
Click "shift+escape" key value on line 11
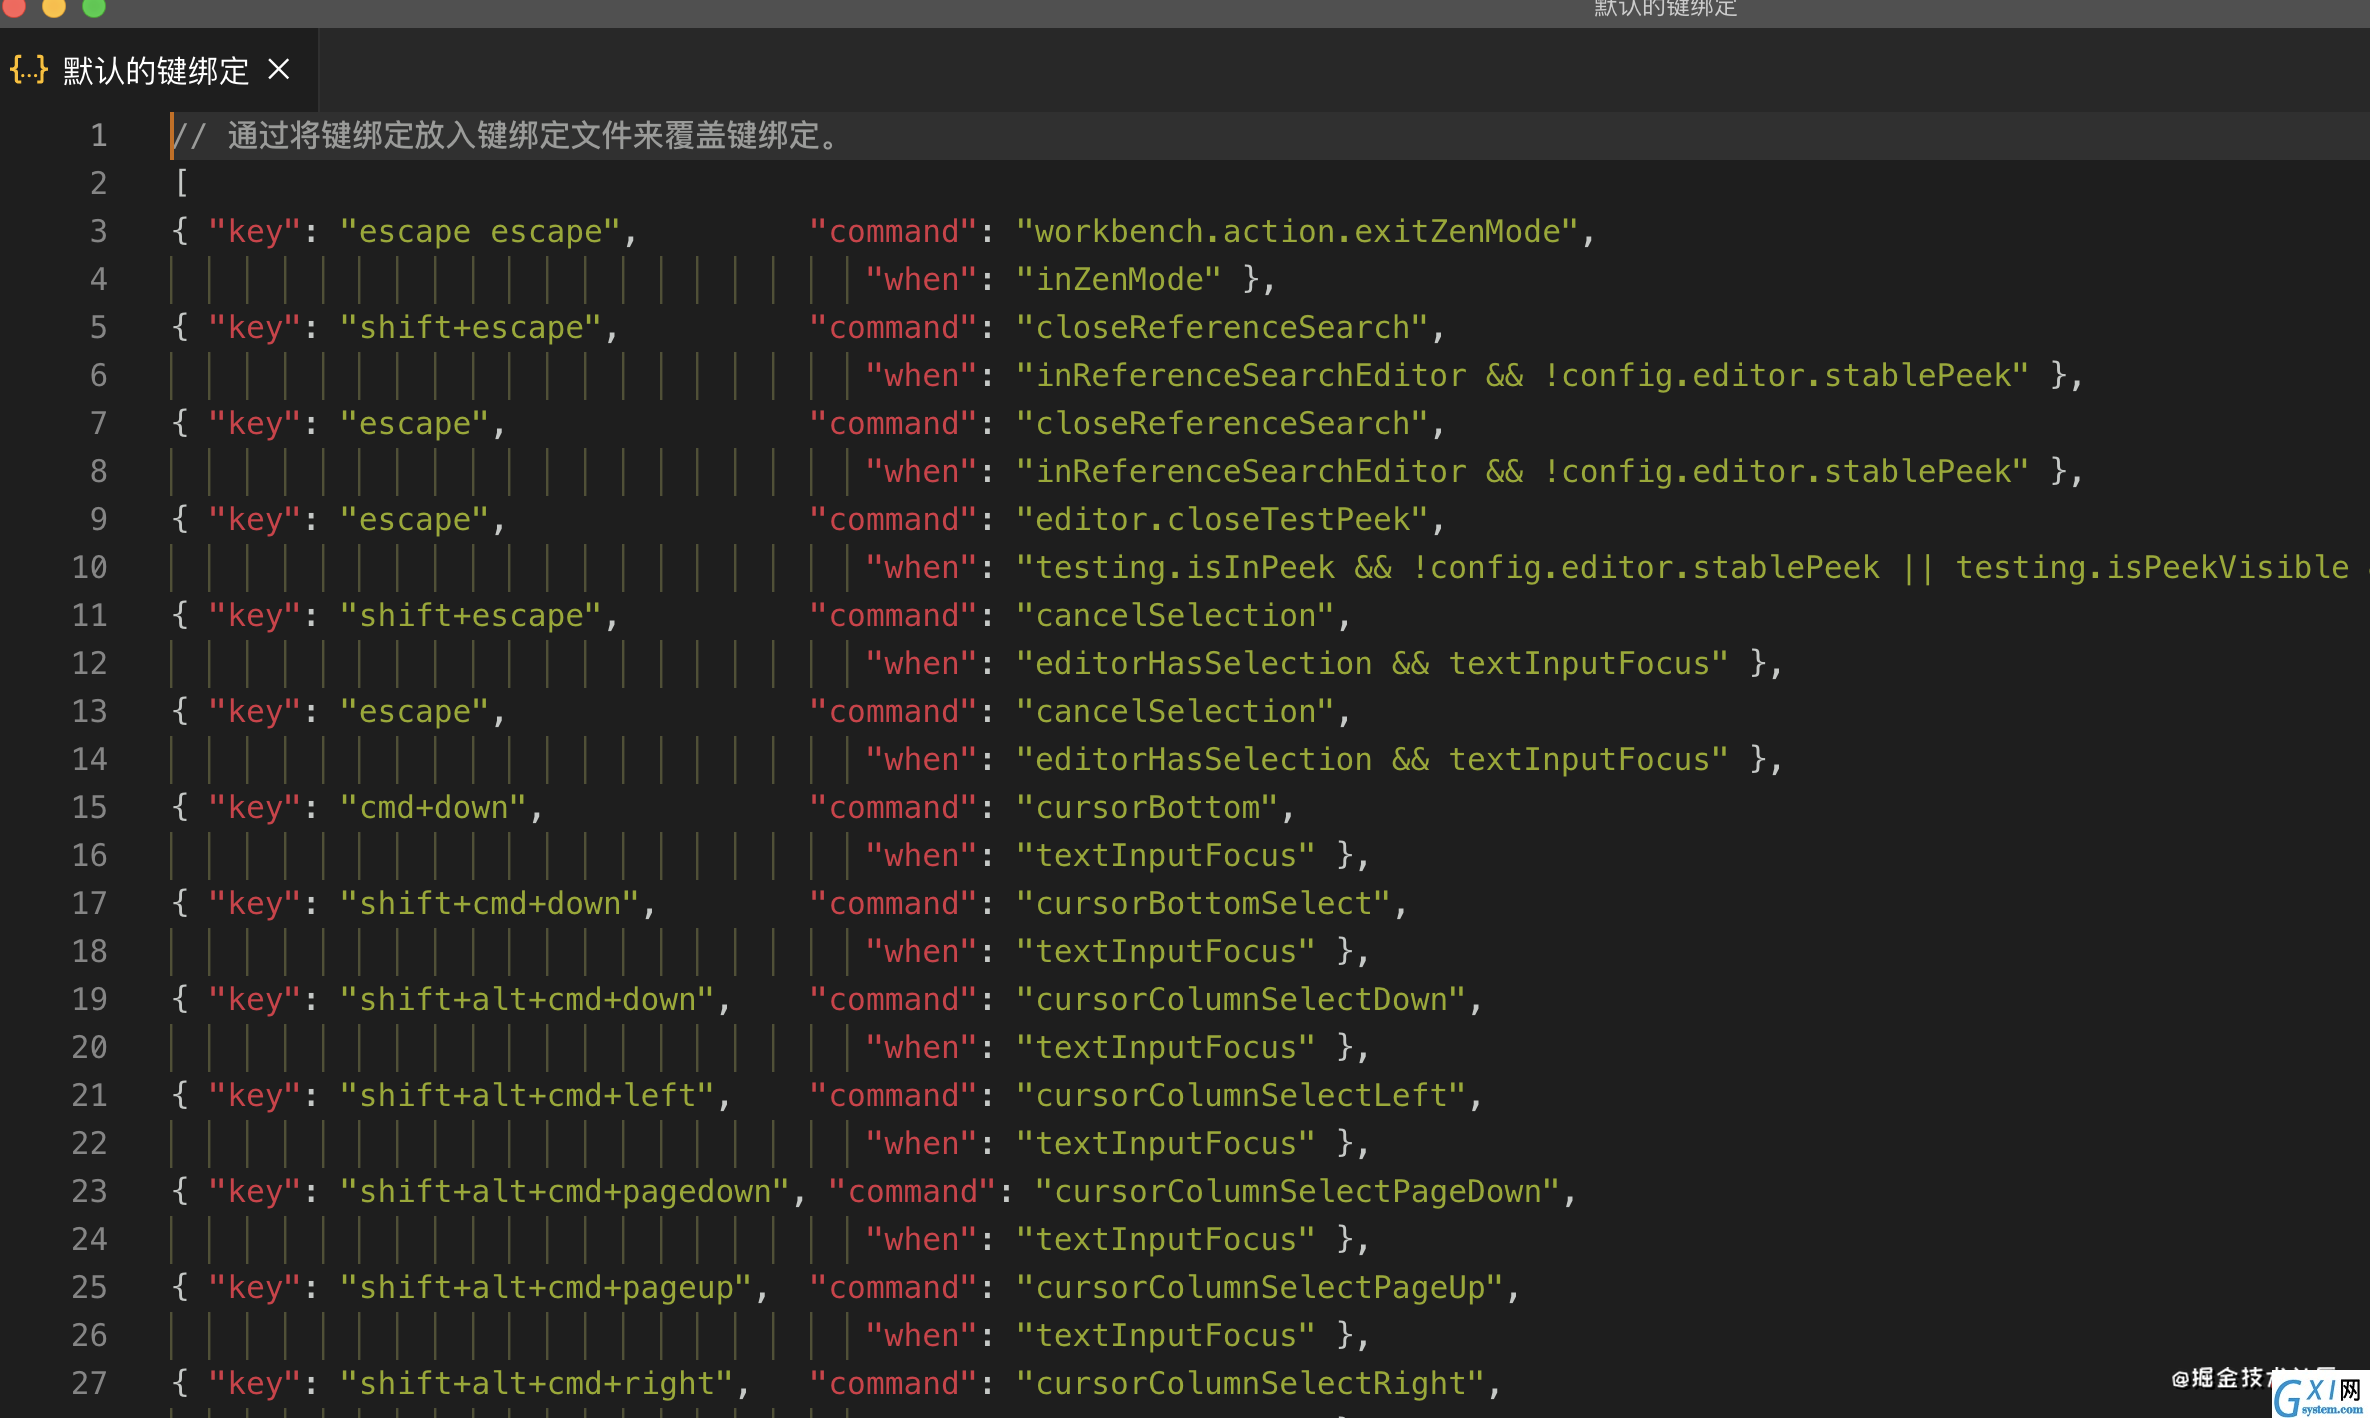[x=471, y=615]
